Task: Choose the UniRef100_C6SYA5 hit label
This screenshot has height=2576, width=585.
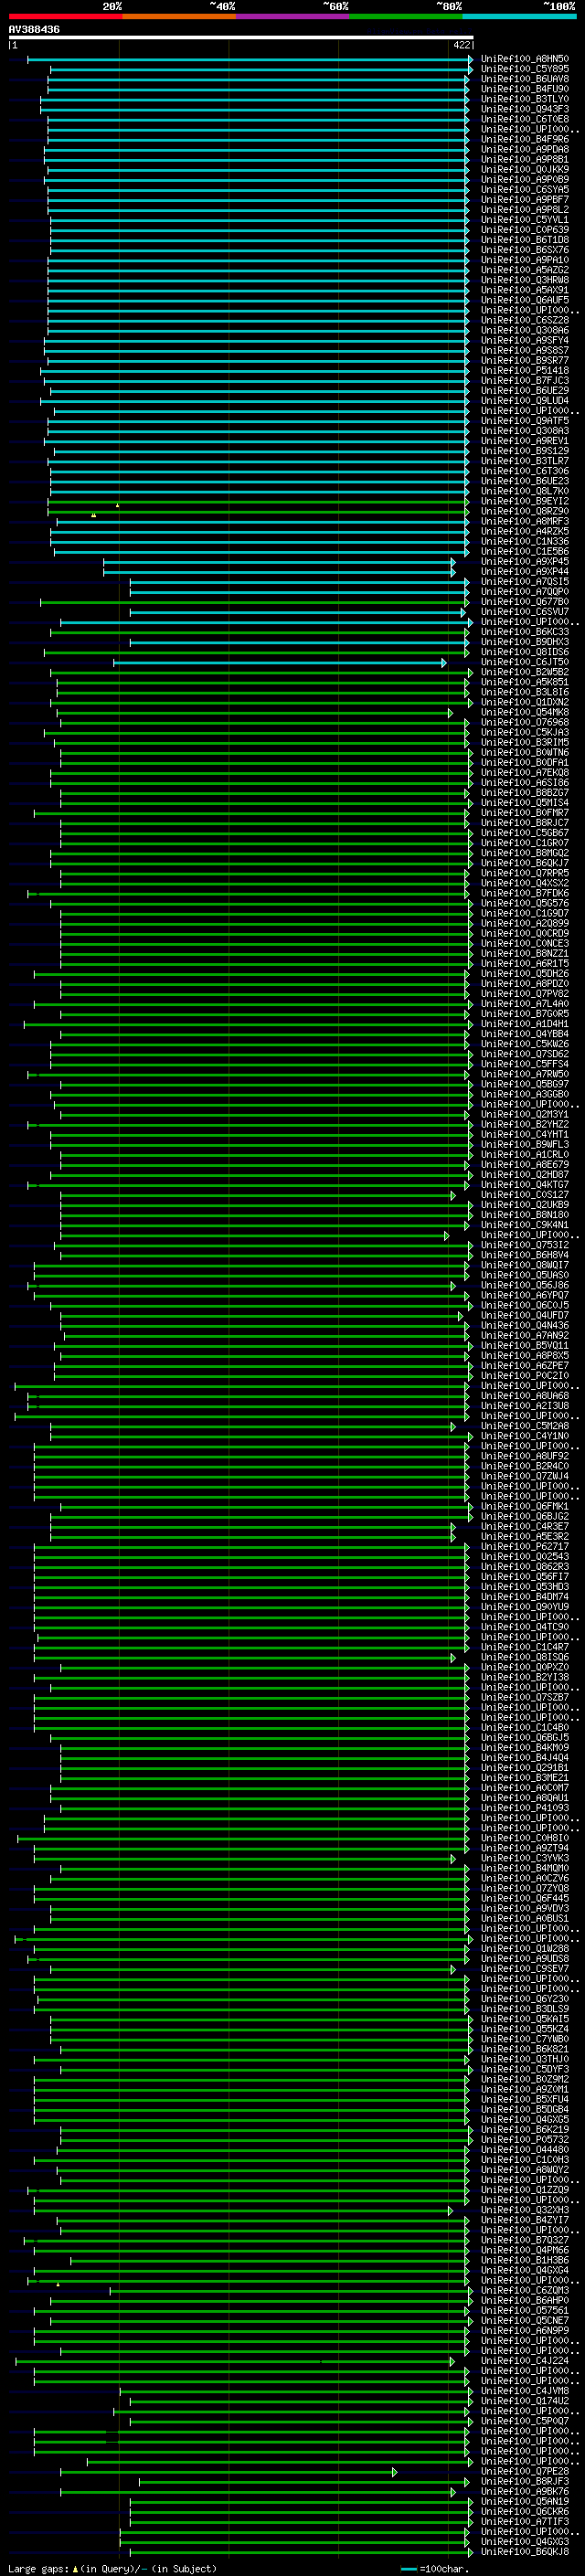Action: 524,189
